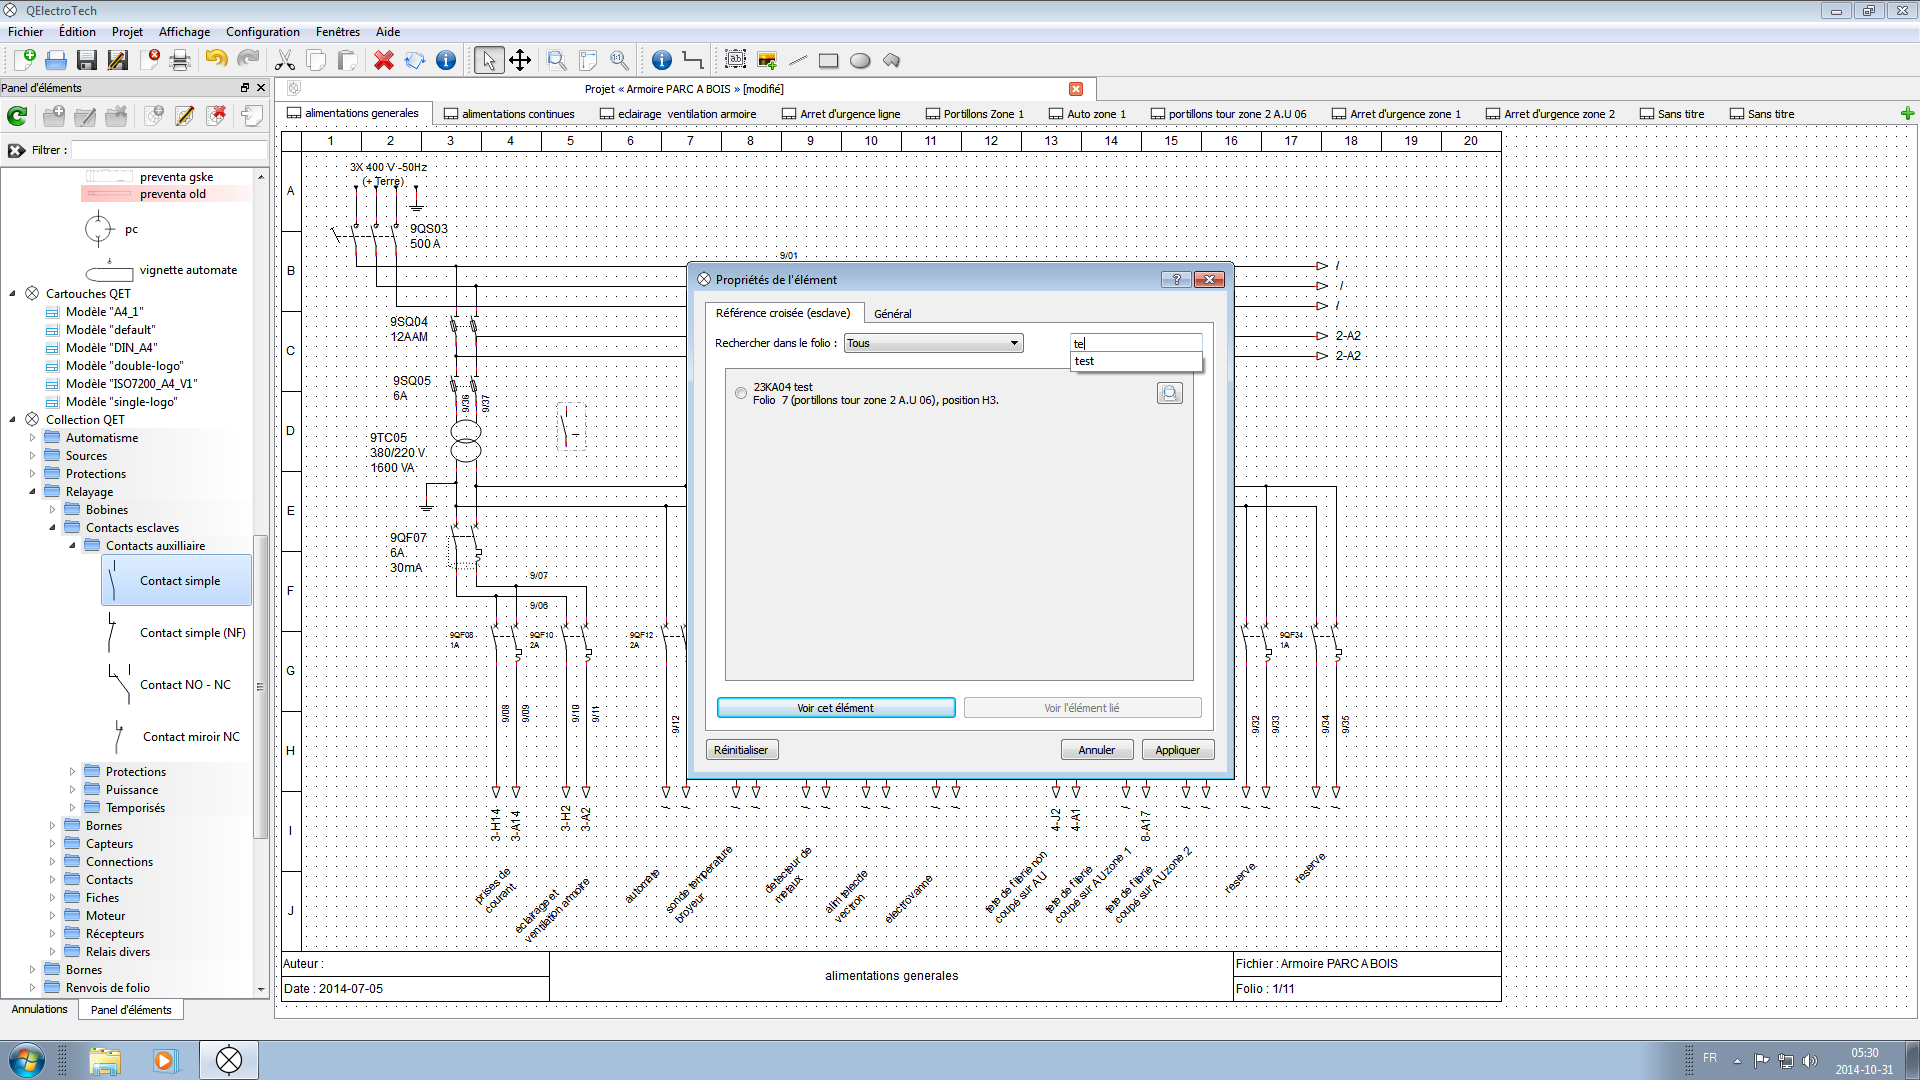Viewport: 1920px width, 1080px height.
Task: Click the search text field containing 'te'
Action: pyautogui.click(x=1136, y=343)
